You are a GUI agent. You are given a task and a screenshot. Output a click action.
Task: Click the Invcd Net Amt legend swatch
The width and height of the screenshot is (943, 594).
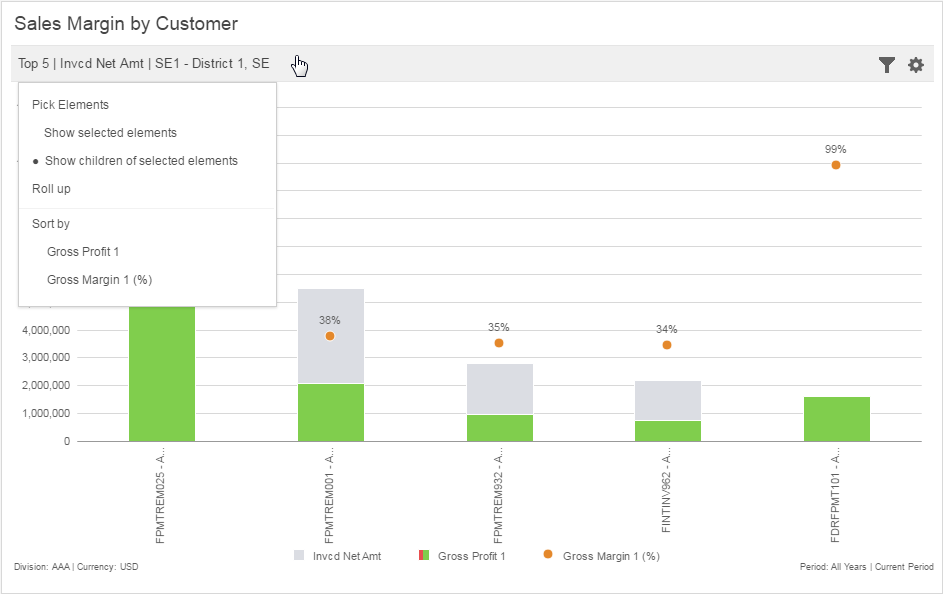(x=300, y=555)
